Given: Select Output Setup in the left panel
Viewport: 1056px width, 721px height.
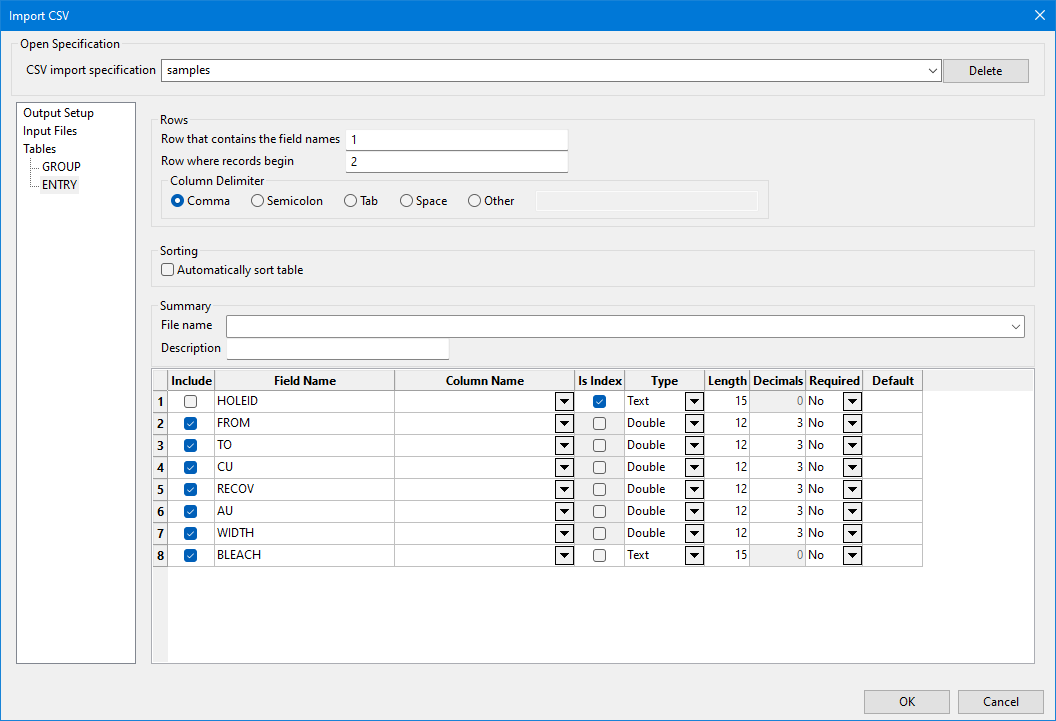Looking at the screenshot, I should coord(58,113).
